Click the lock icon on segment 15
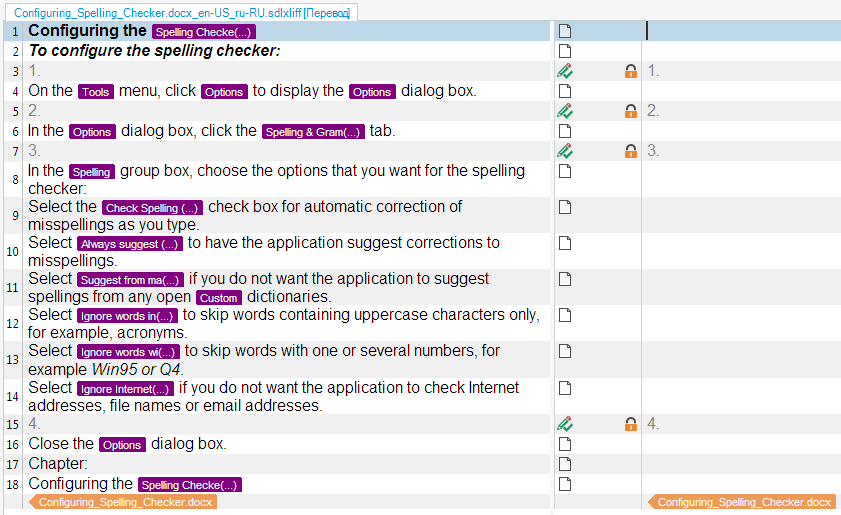The image size is (841, 515). coord(631,424)
